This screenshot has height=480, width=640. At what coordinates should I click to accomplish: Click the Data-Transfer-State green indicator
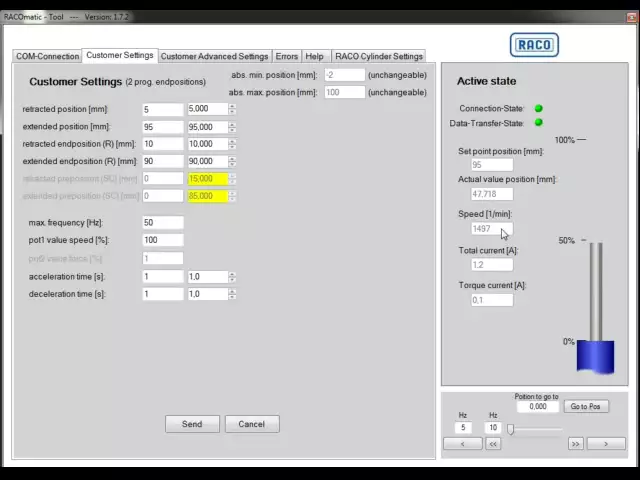tap(539, 123)
